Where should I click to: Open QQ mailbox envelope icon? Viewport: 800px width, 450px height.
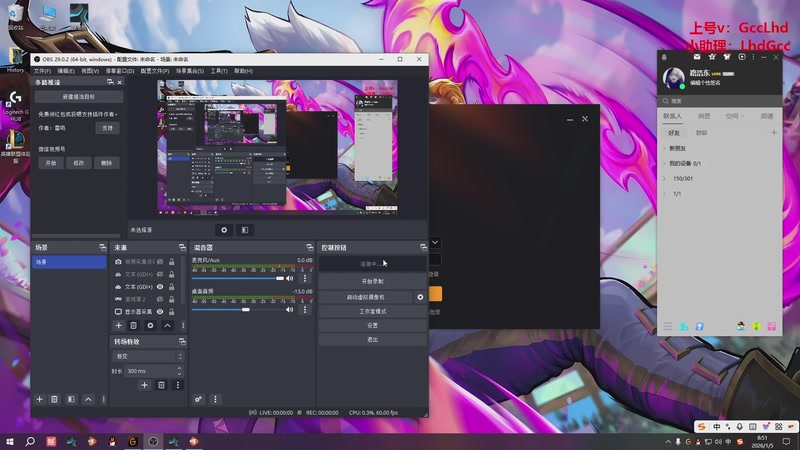[697, 57]
